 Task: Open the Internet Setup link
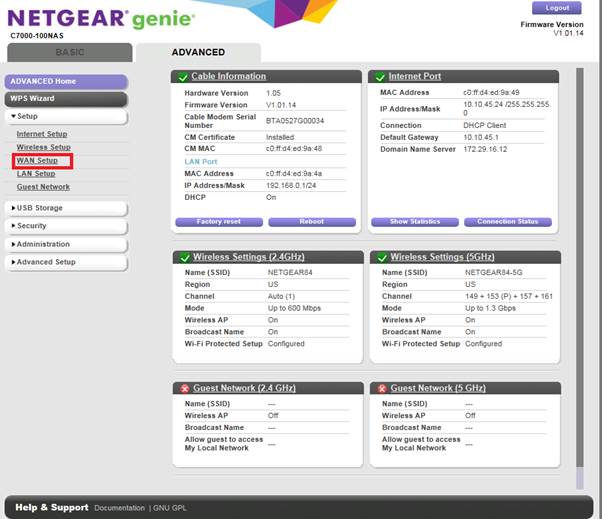click(42, 134)
